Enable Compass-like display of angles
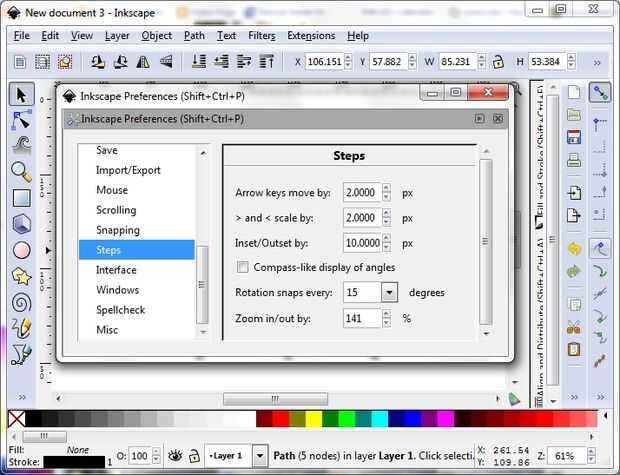The height and width of the screenshot is (475, 620). (243, 267)
